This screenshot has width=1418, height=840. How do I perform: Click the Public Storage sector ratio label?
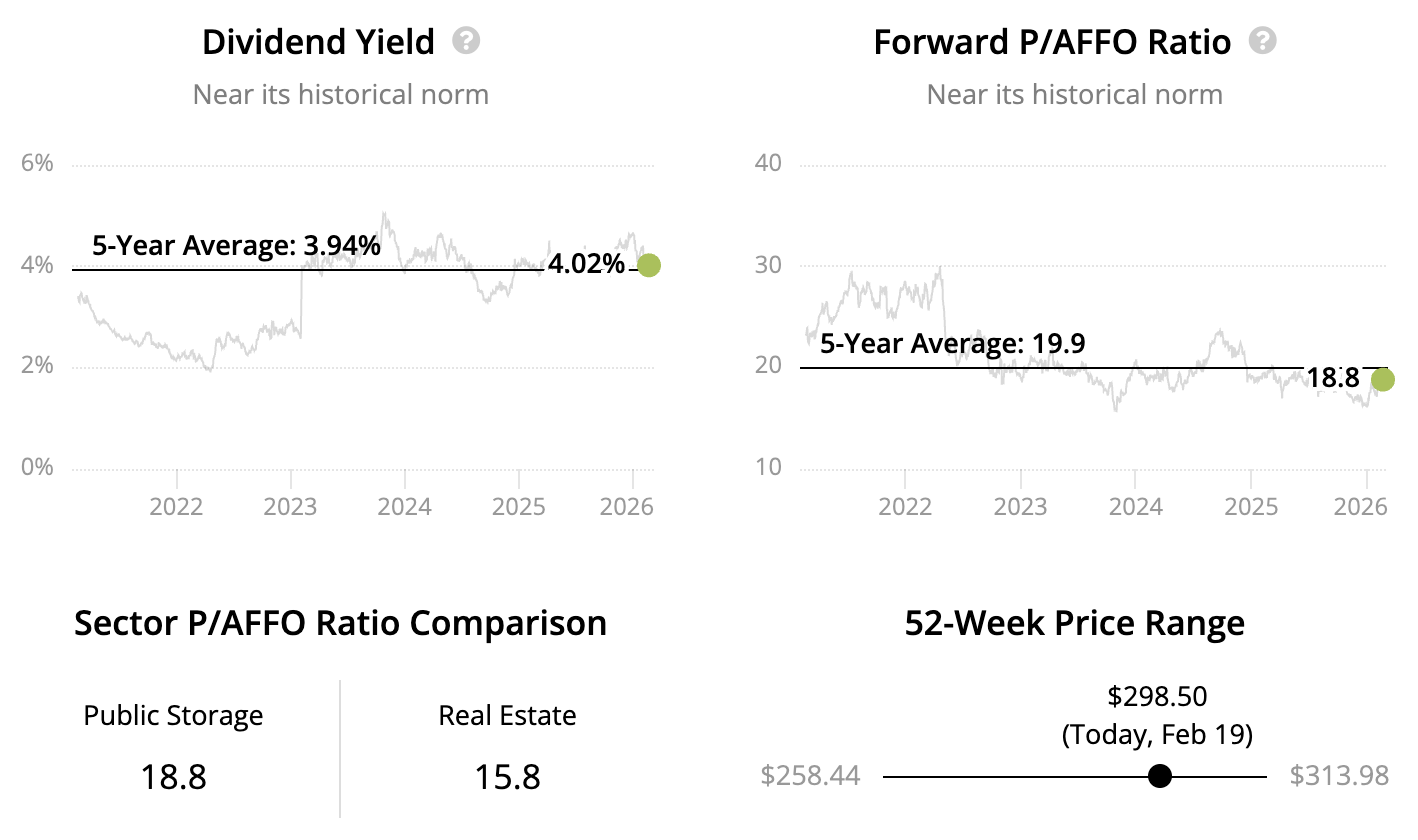[x=173, y=716]
